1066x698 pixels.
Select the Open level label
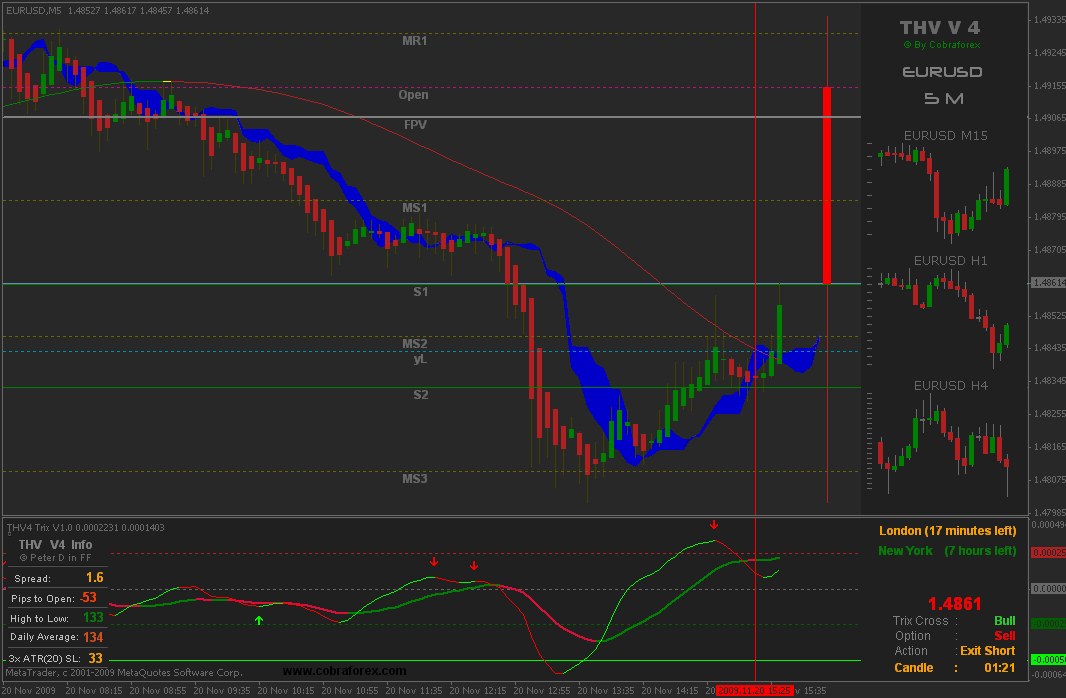coord(413,94)
